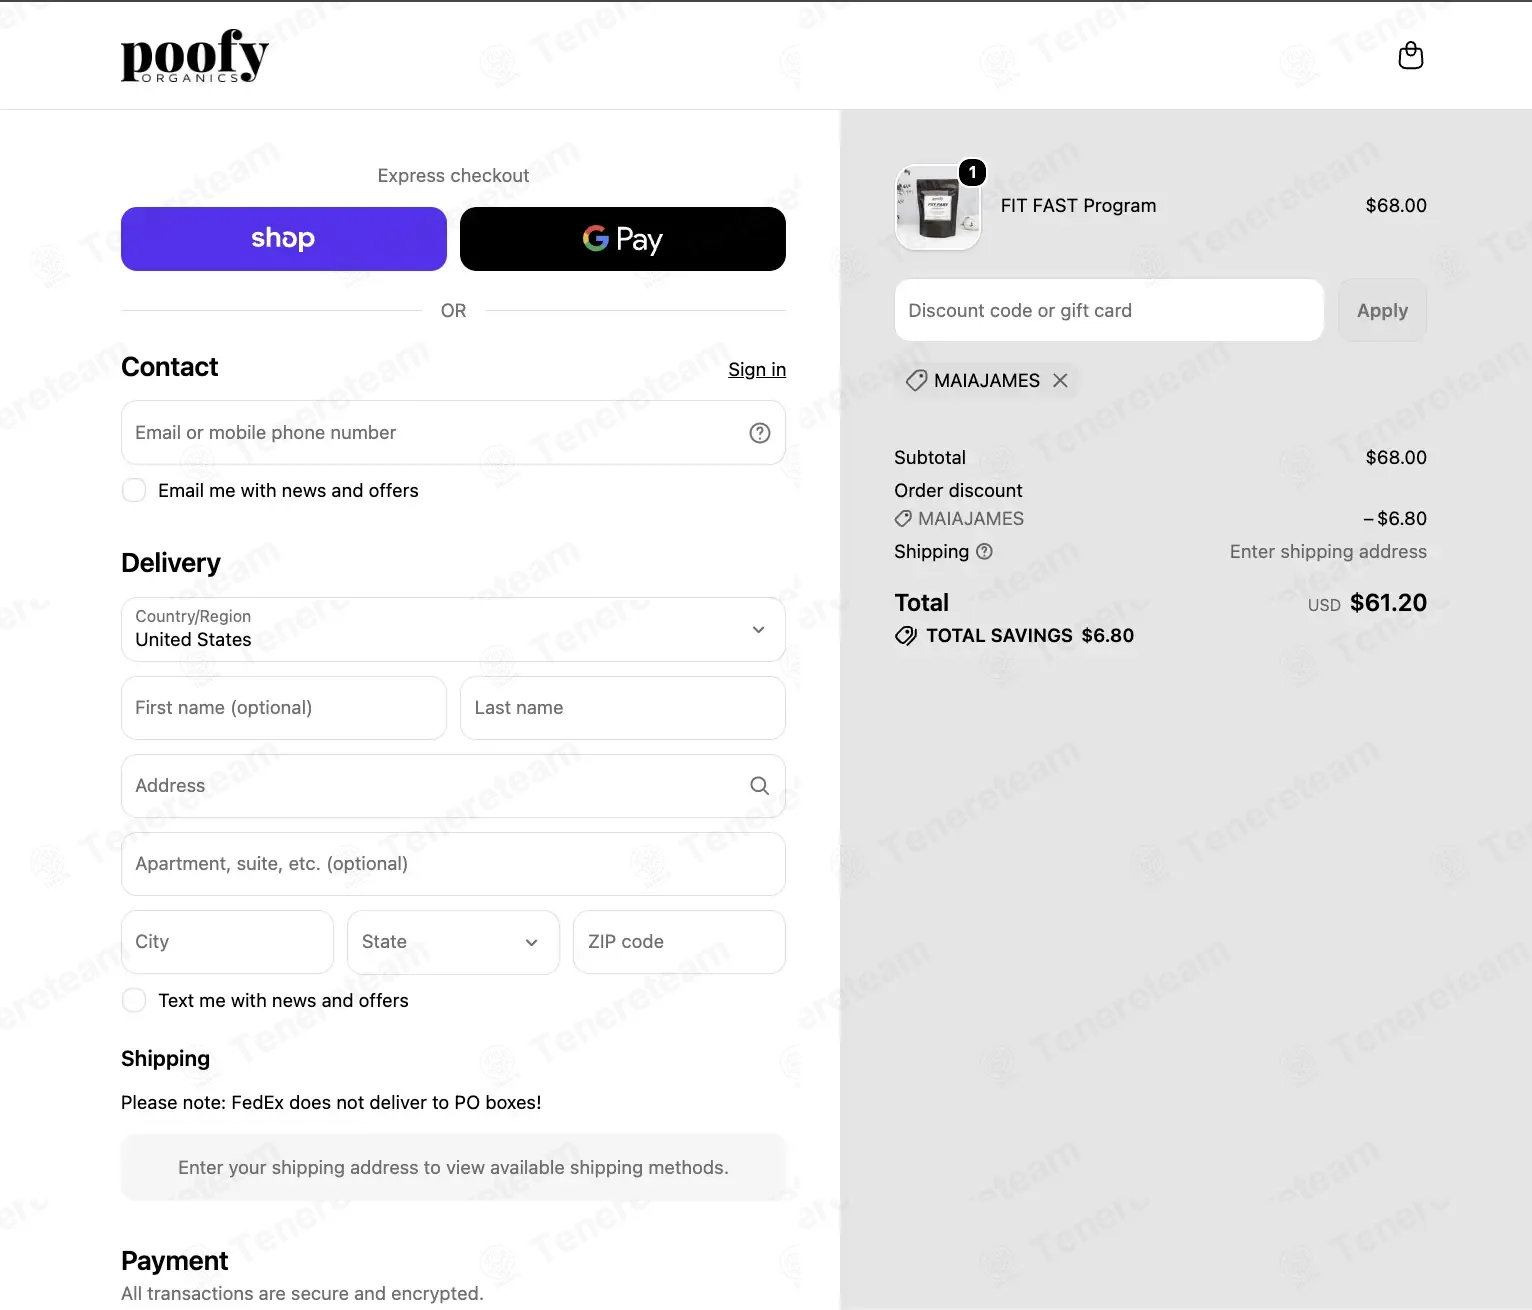Pay with Shop express checkout

(284, 239)
